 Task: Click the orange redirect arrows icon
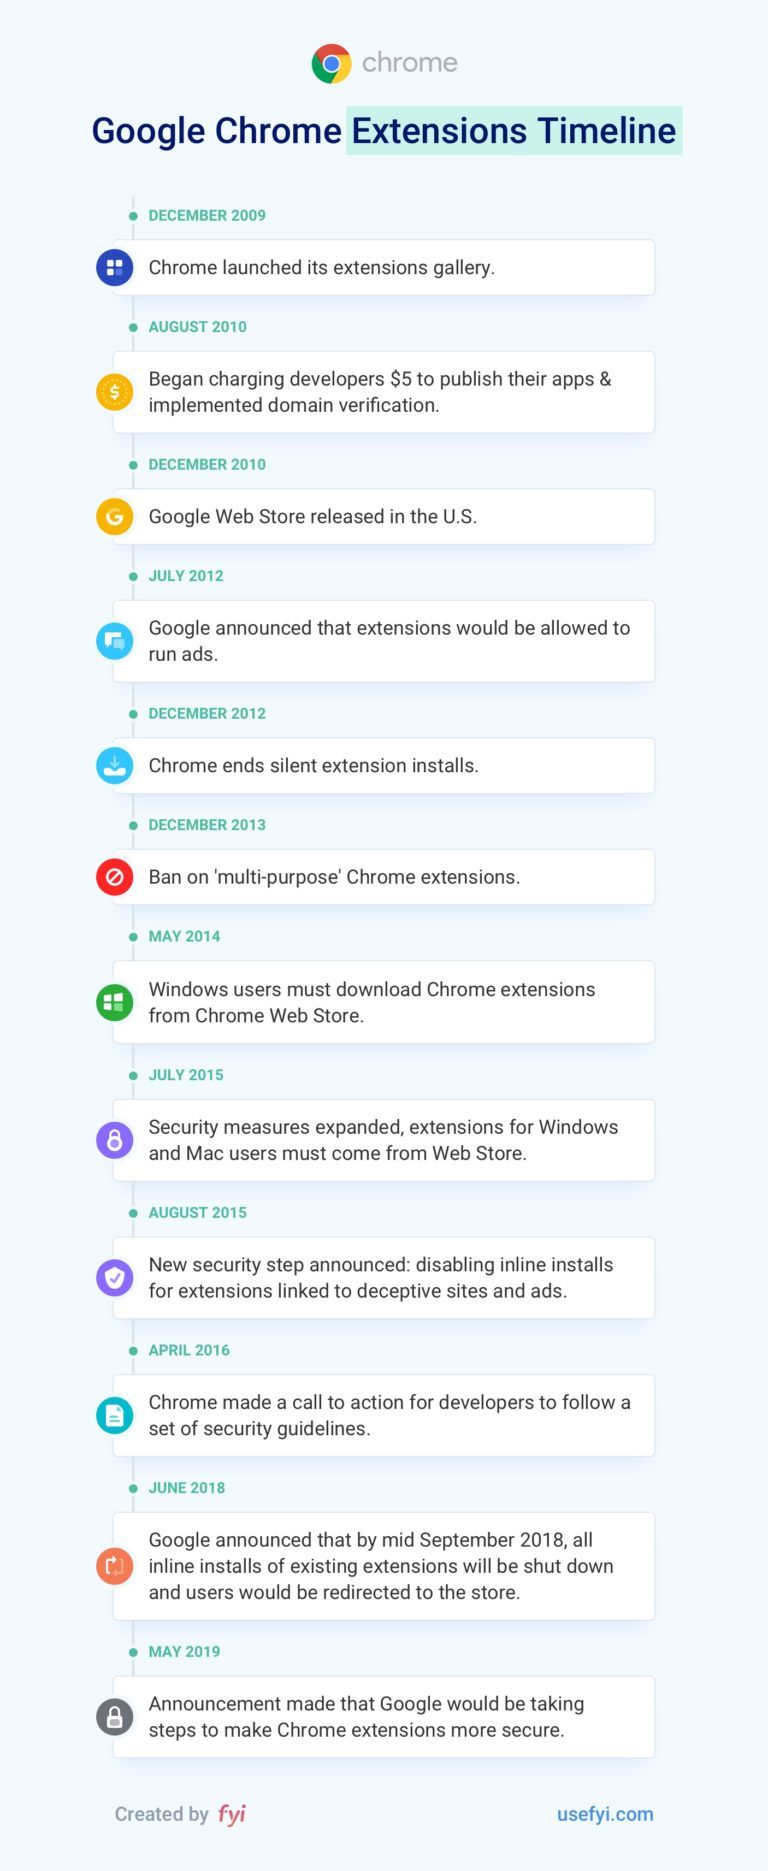click(114, 1566)
